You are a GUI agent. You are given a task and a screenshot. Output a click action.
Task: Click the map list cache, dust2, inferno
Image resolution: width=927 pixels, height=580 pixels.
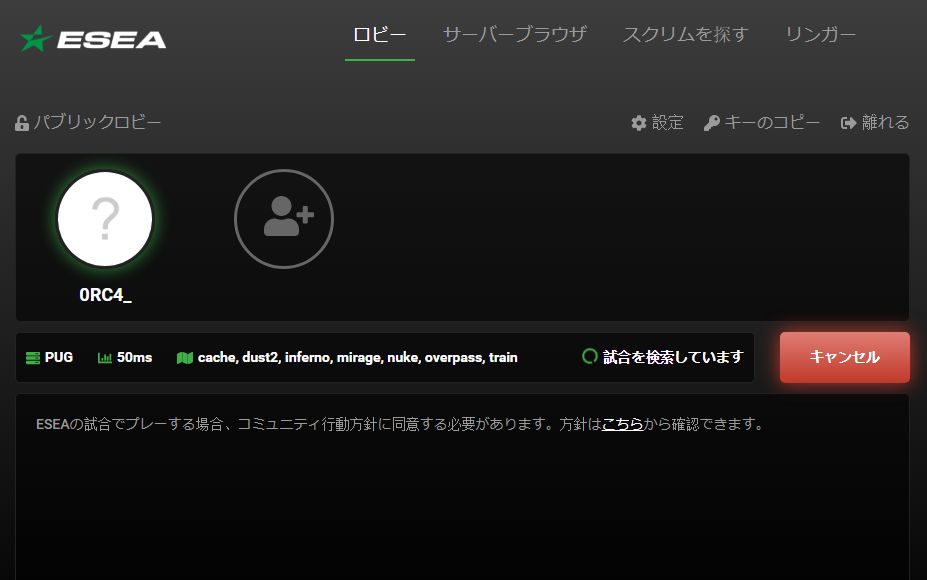pos(358,357)
